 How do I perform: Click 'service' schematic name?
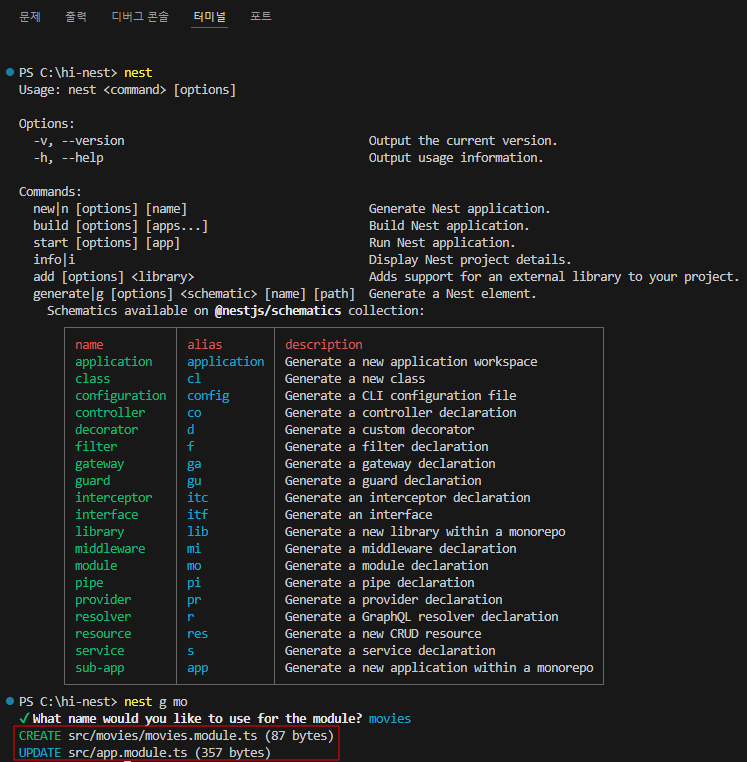tap(100, 651)
